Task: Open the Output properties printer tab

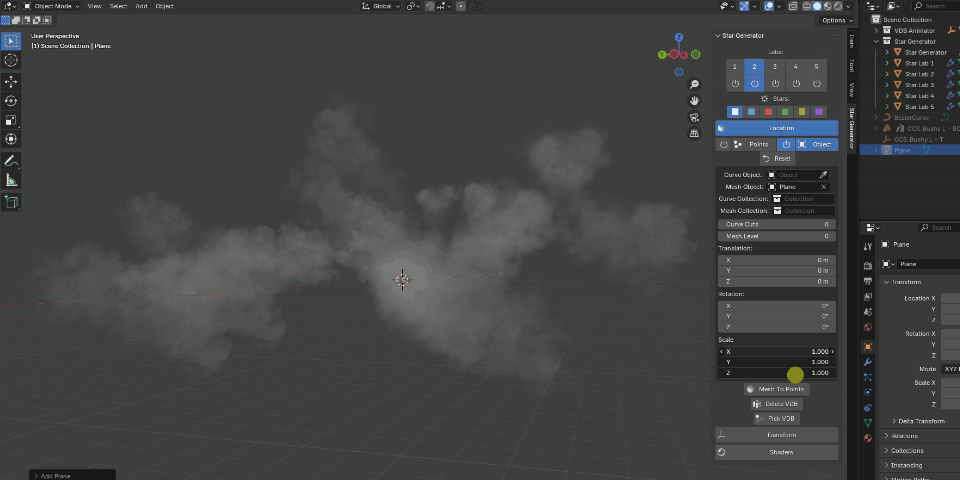Action: pos(868,281)
